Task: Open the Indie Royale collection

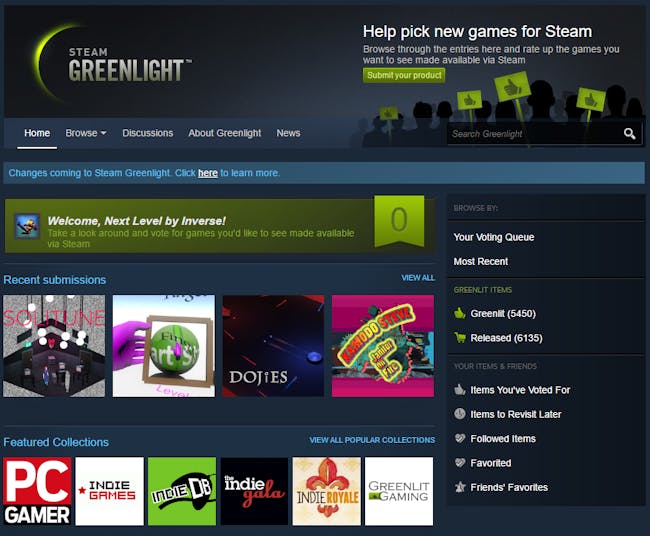Action: click(327, 491)
